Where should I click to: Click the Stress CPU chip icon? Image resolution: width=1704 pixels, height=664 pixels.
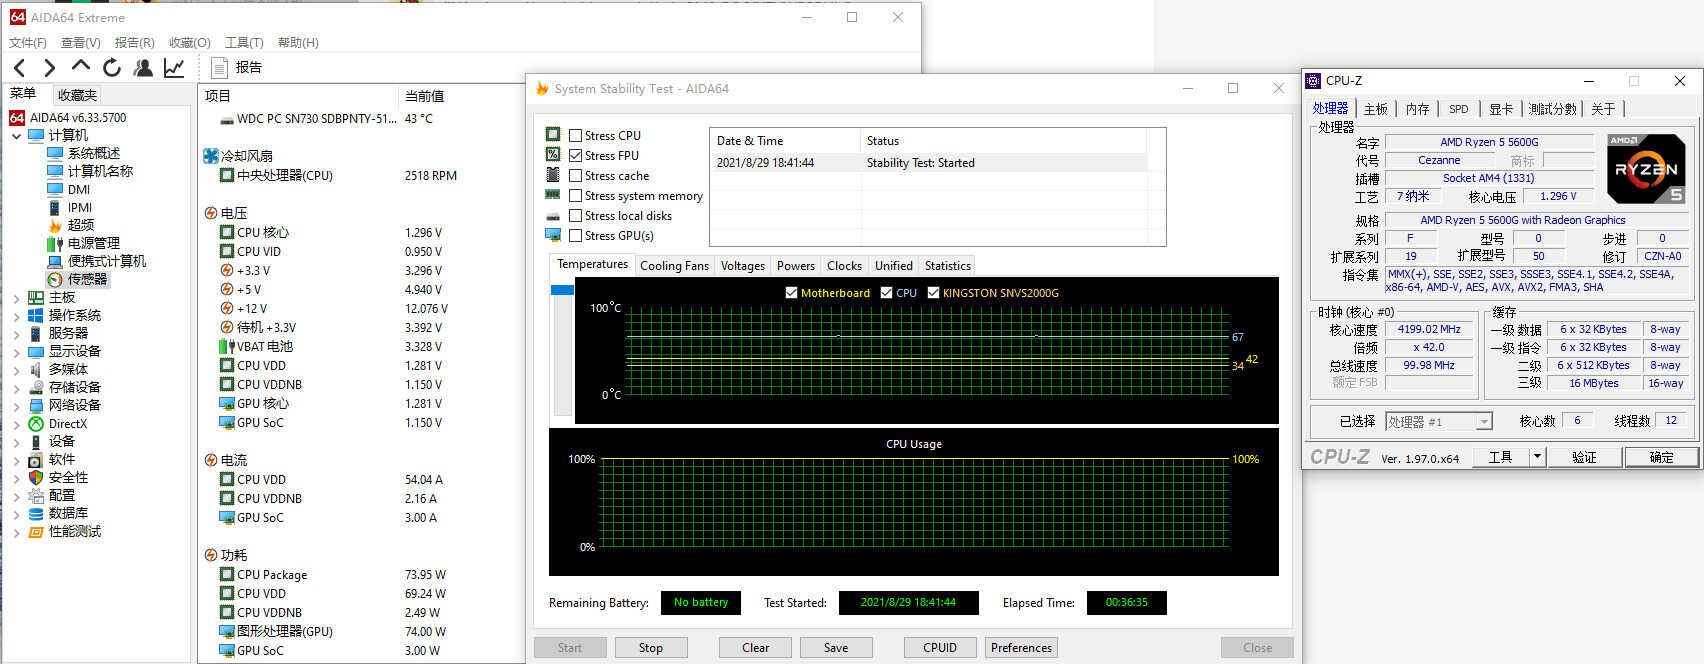coord(553,134)
